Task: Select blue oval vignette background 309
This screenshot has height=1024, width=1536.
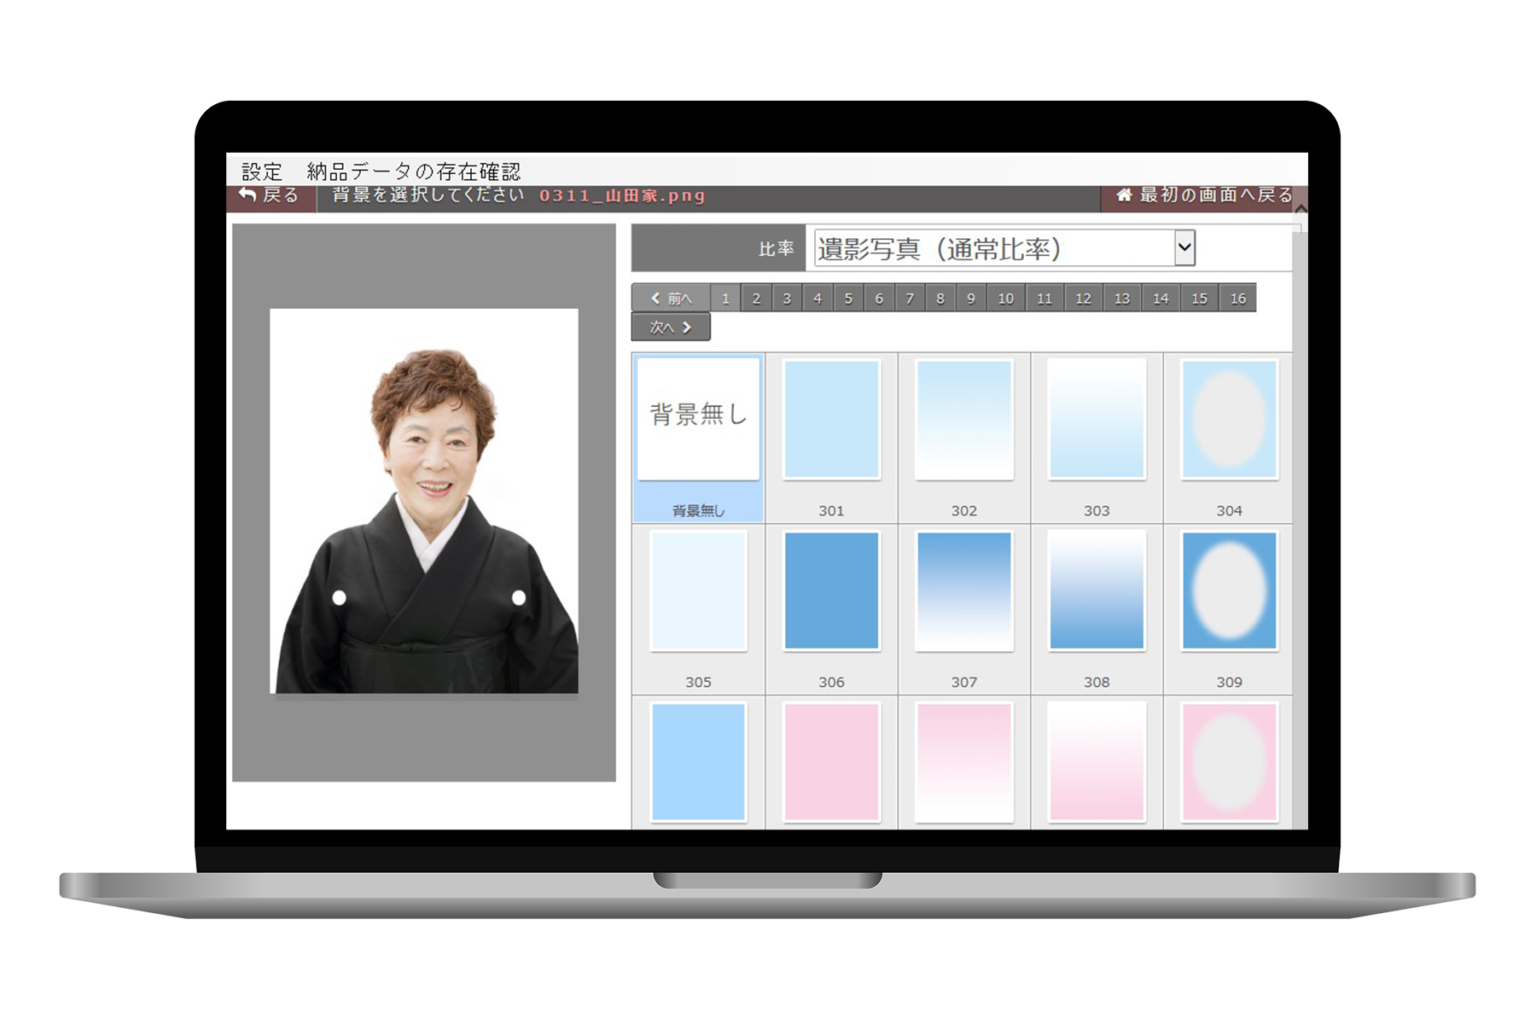Action: (x=1229, y=591)
